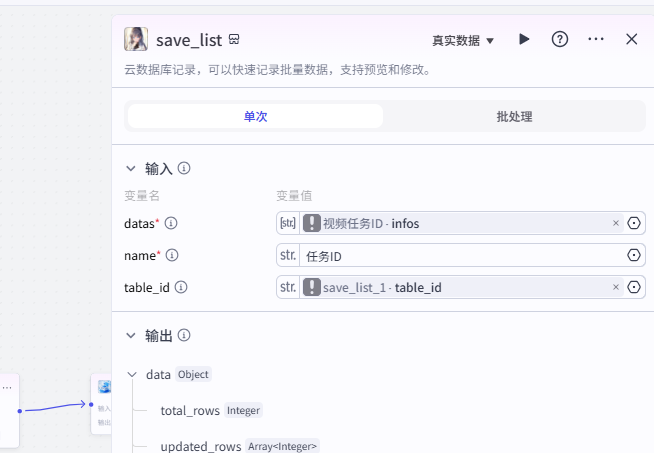Screen dimensions: 654x453
Task: Select the updated_rows output row
Action: pyautogui.click(x=240, y=446)
